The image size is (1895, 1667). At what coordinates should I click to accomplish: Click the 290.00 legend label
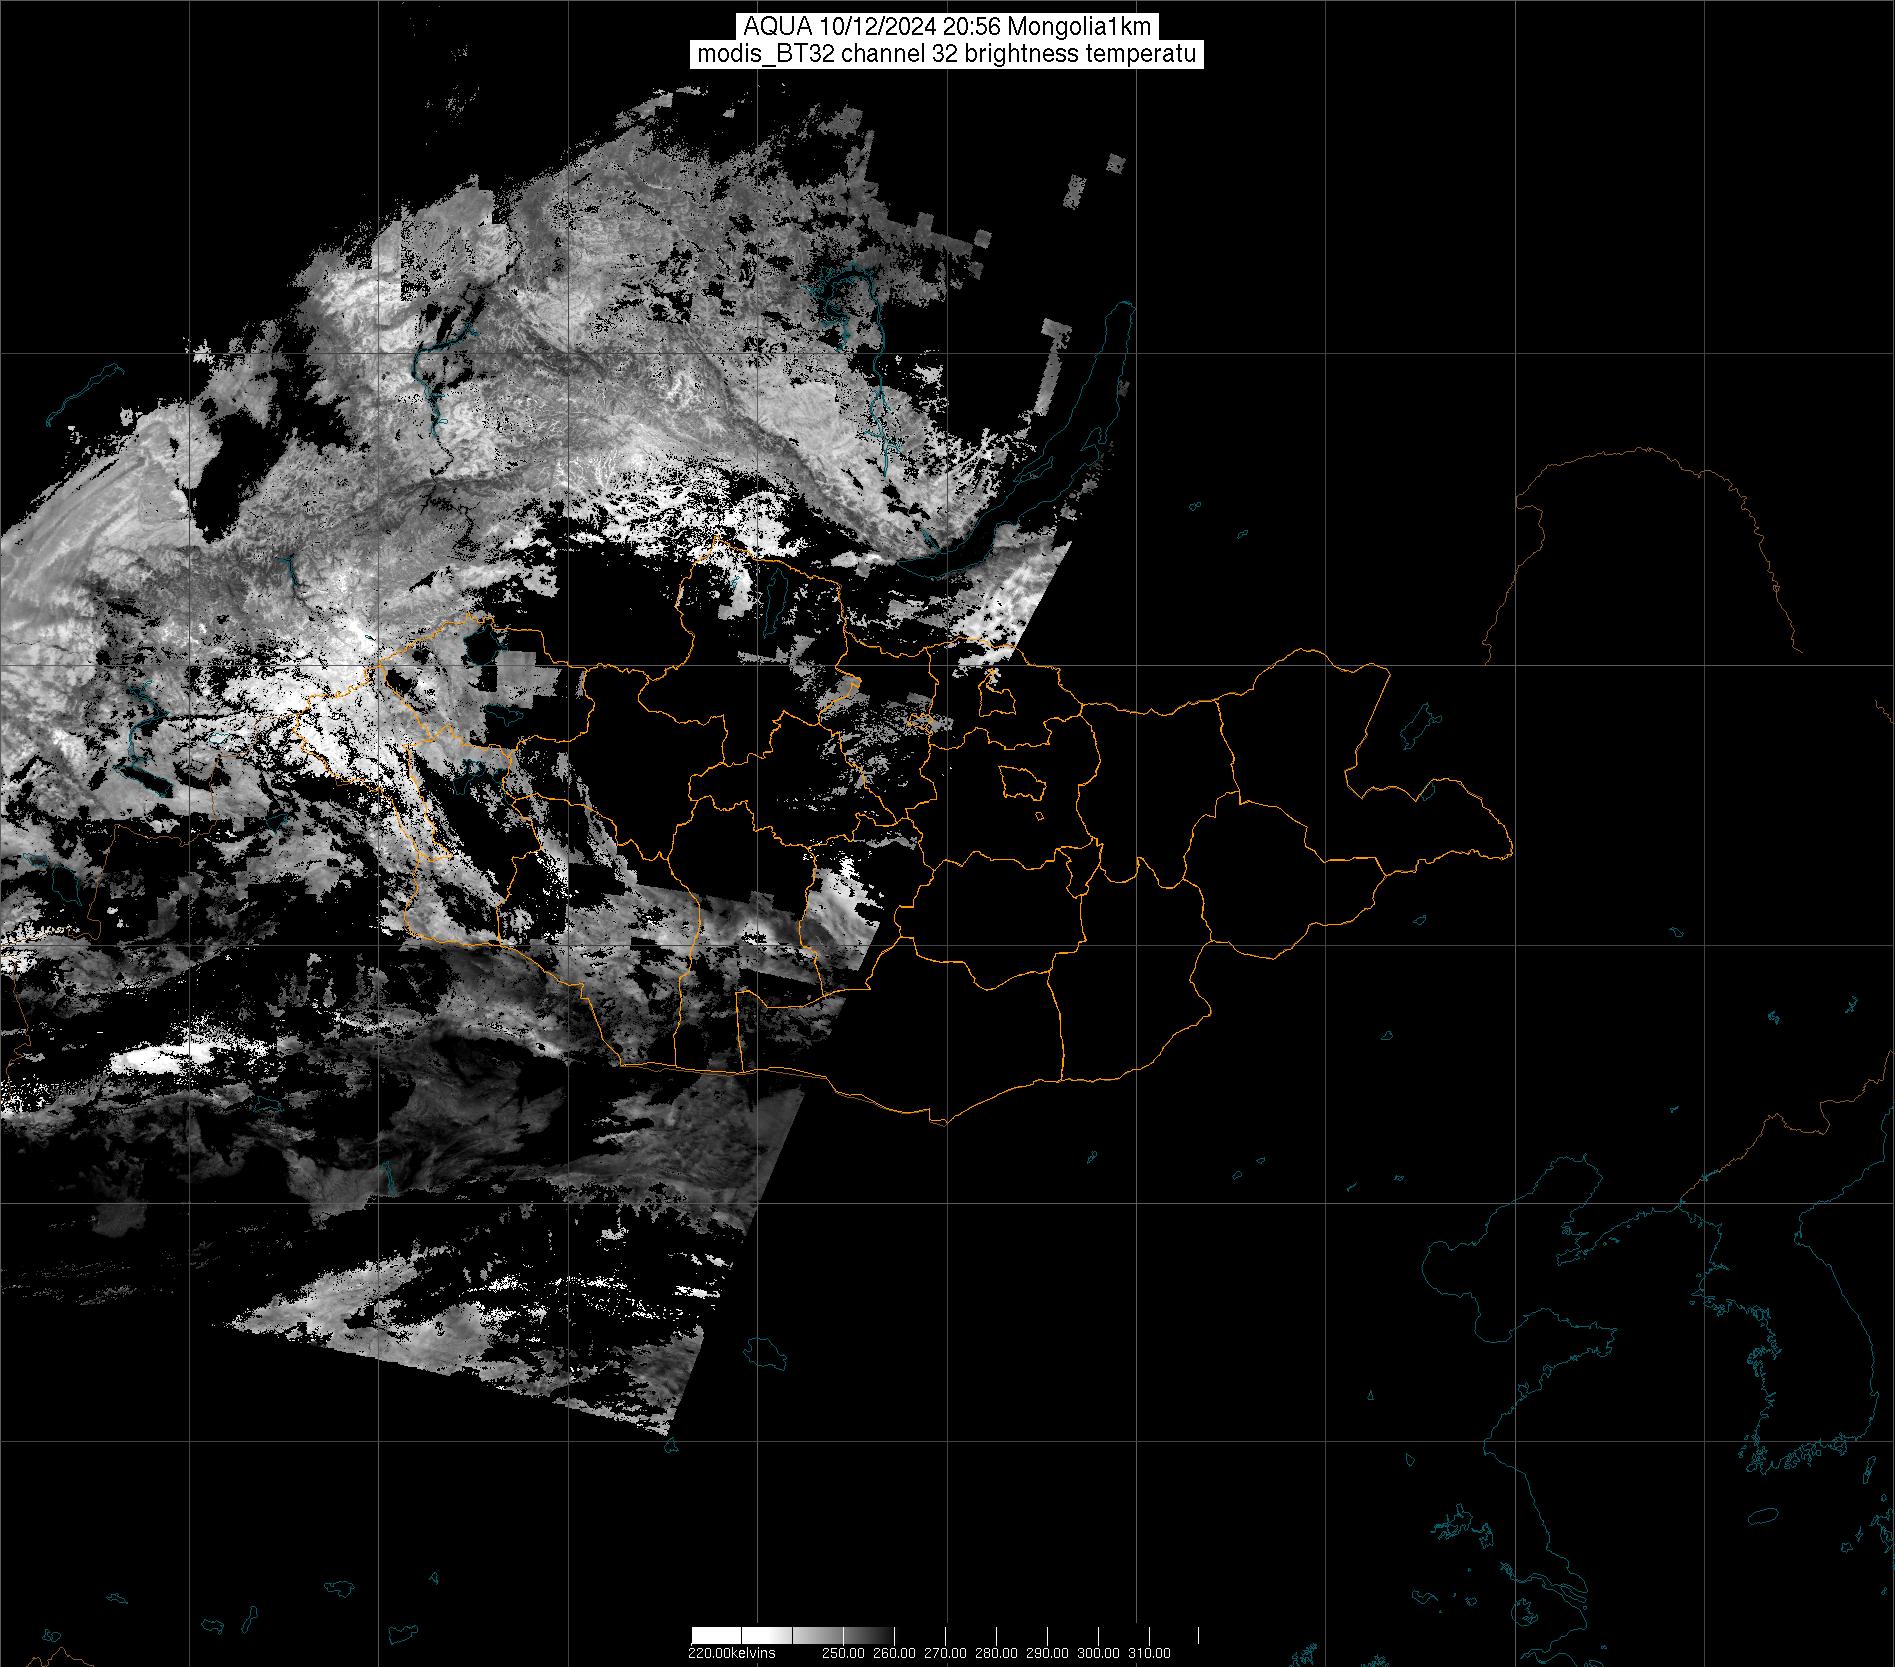pos(1048,1652)
